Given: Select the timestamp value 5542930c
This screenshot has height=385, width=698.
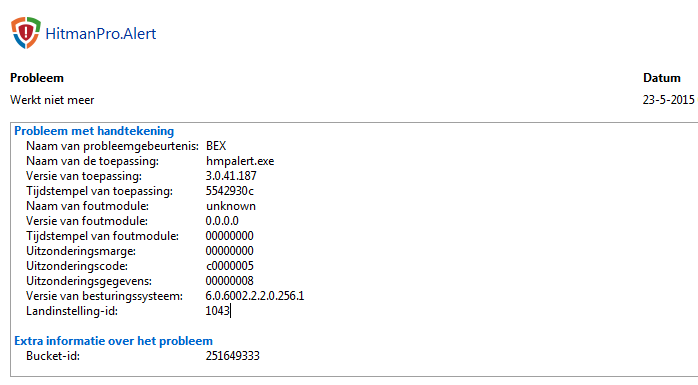Looking at the screenshot, I should tap(230, 191).
